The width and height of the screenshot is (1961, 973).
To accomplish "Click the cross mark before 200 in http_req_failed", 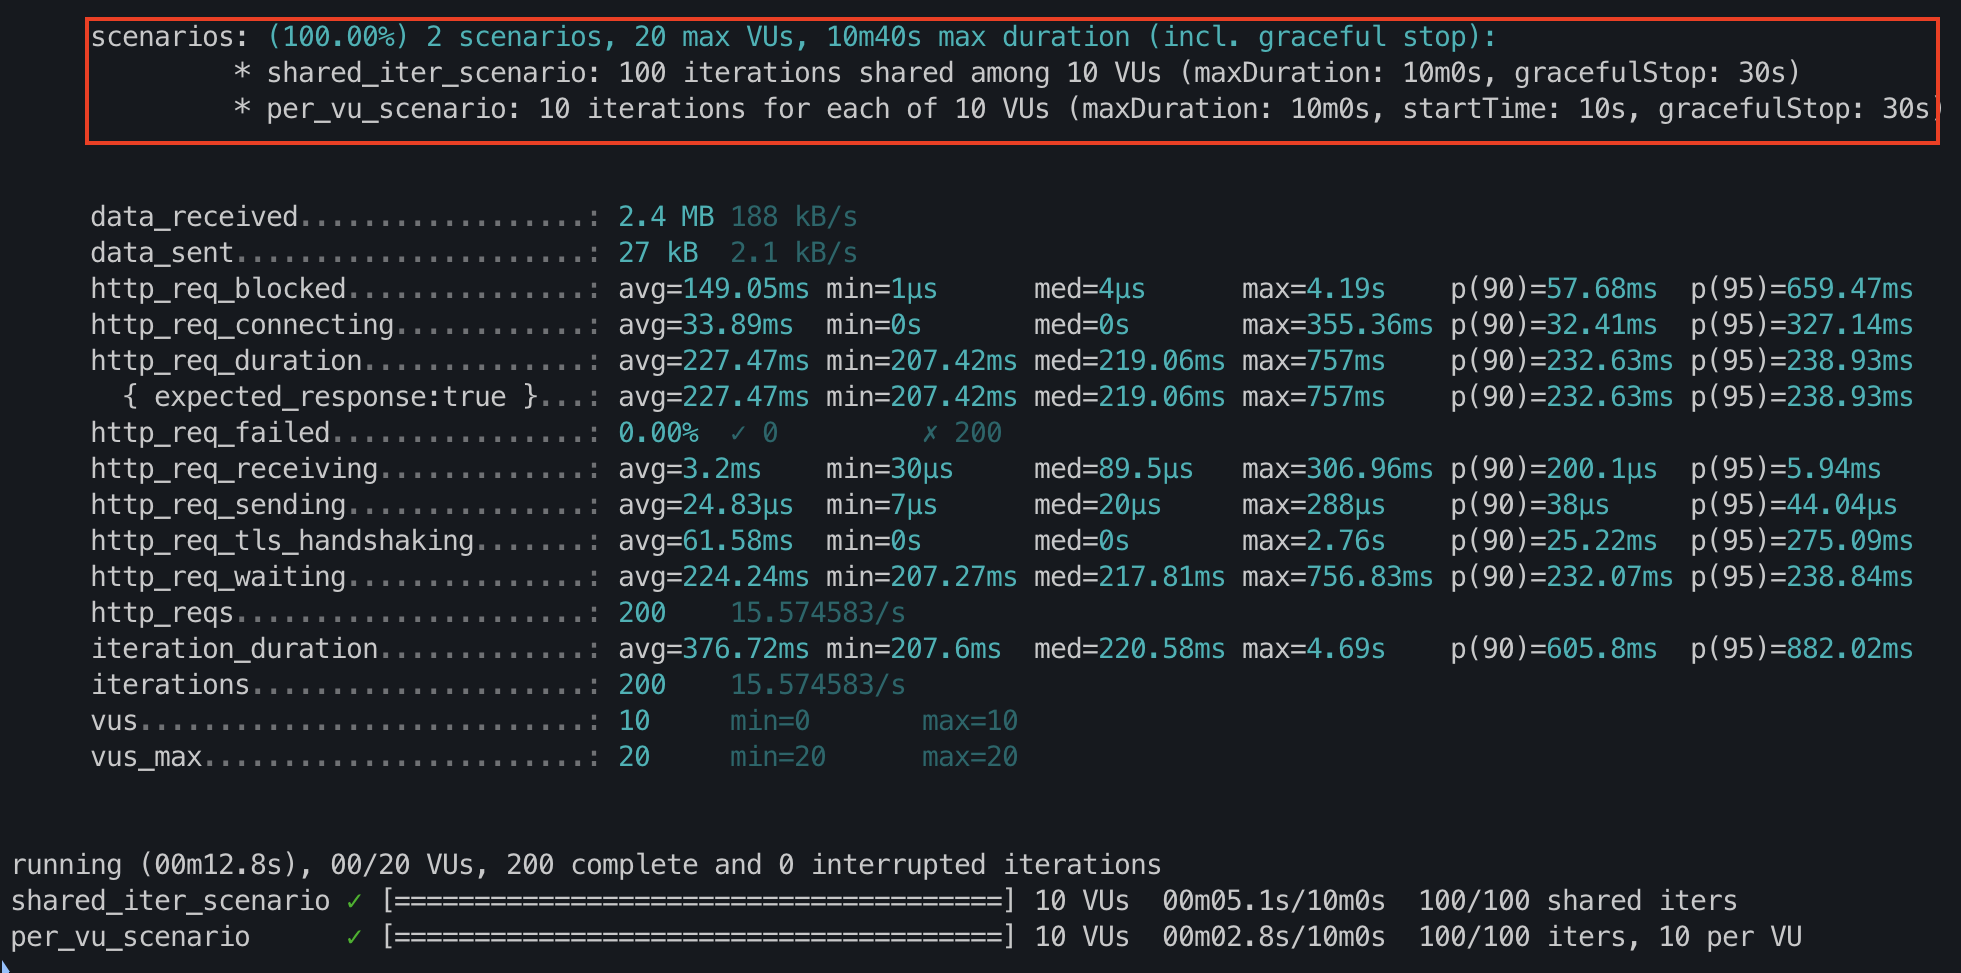I will [x=930, y=433].
